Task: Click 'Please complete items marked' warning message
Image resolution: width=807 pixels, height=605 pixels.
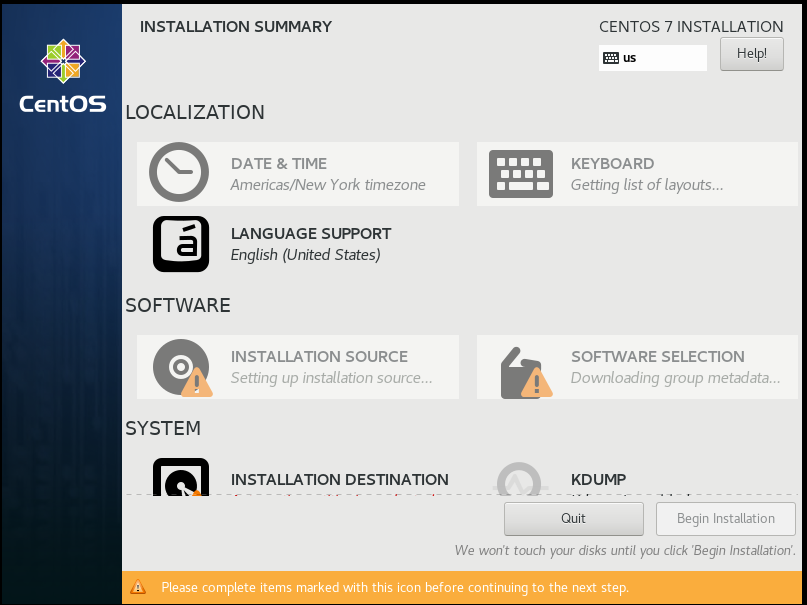Action: [x=395, y=588]
